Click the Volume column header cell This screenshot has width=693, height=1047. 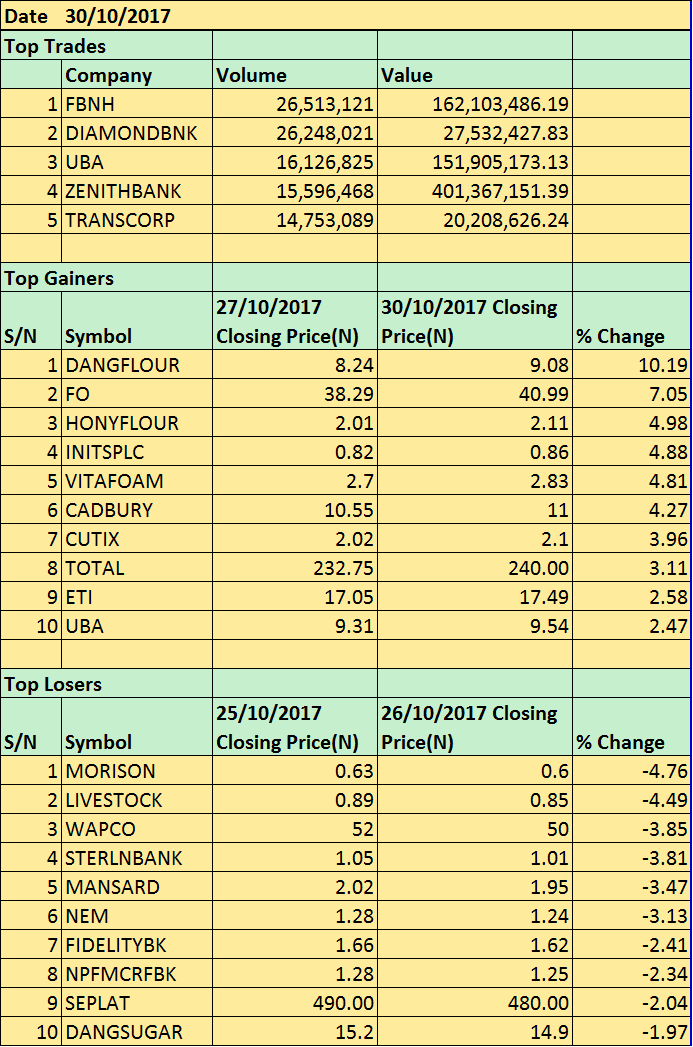tap(294, 75)
